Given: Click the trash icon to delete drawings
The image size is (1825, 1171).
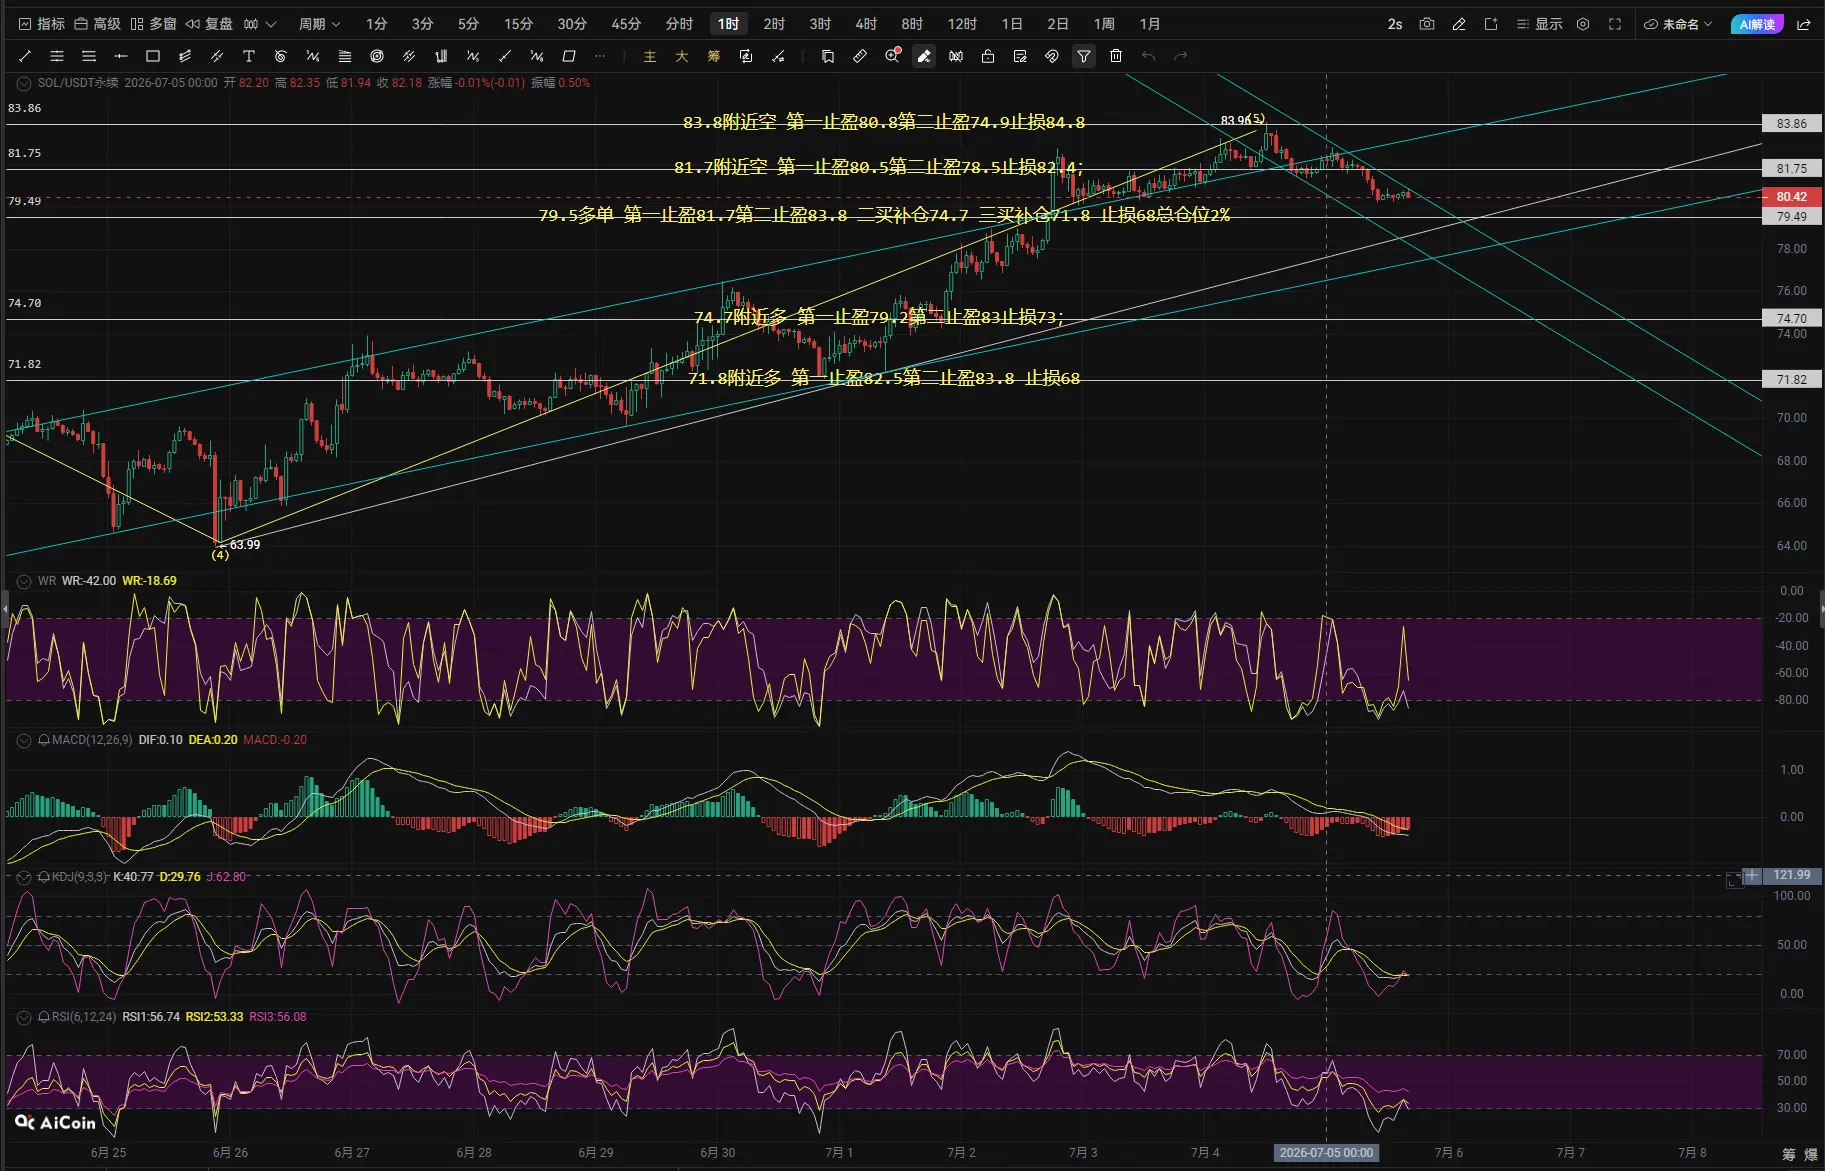Looking at the screenshot, I should click(x=1116, y=56).
